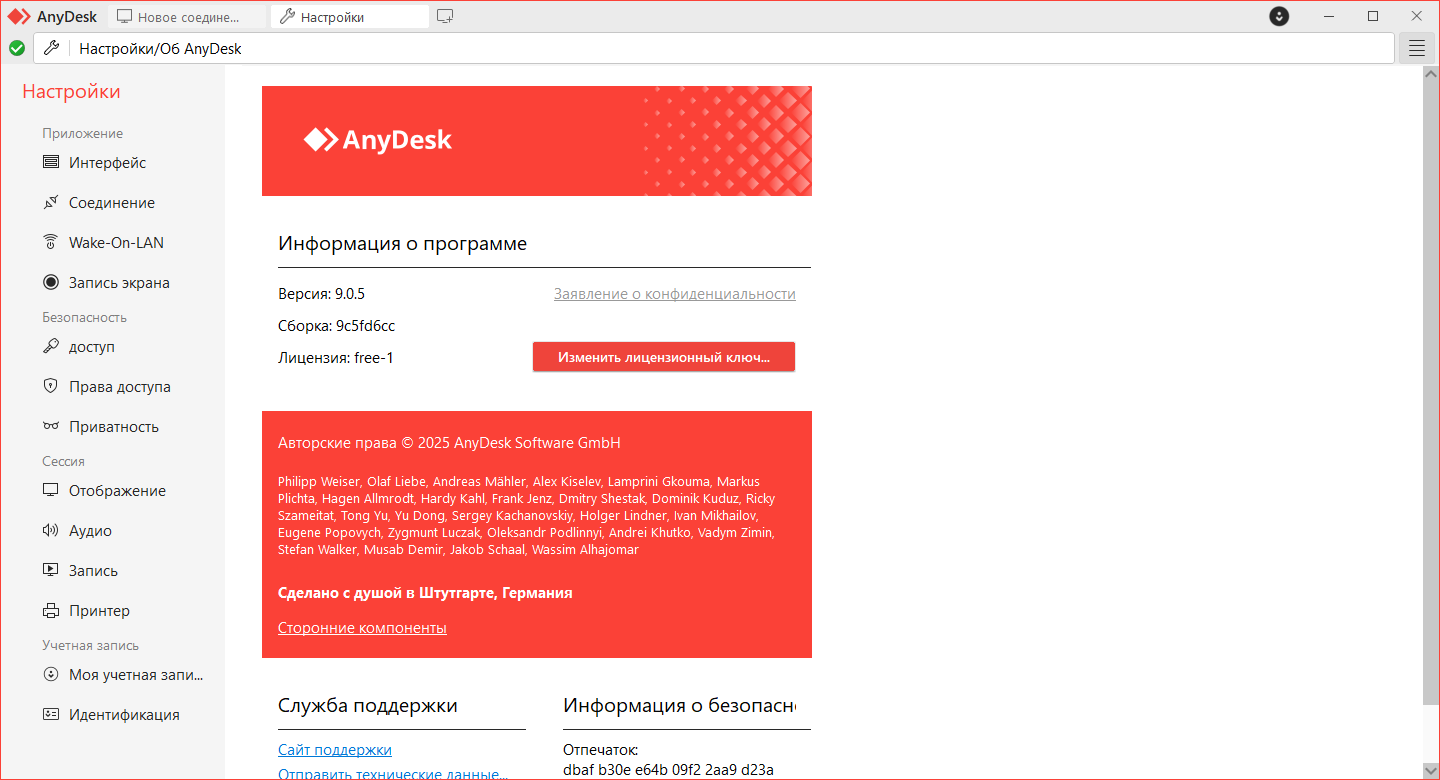Viewport: 1440px width, 780px height.
Task: Click the Служба поддержки heading
Action: point(368,706)
